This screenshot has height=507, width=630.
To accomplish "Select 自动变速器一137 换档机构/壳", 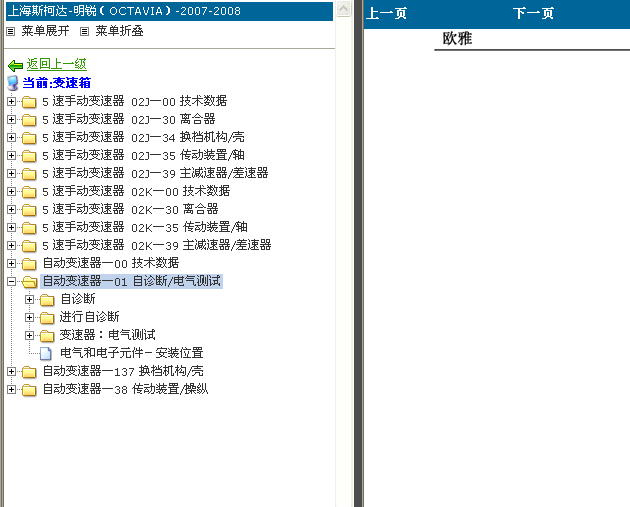I will click(x=123, y=371).
